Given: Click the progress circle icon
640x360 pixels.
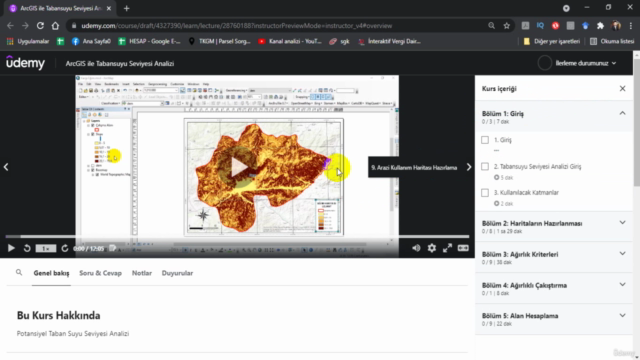Looking at the screenshot, I should [x=544, y=63].
